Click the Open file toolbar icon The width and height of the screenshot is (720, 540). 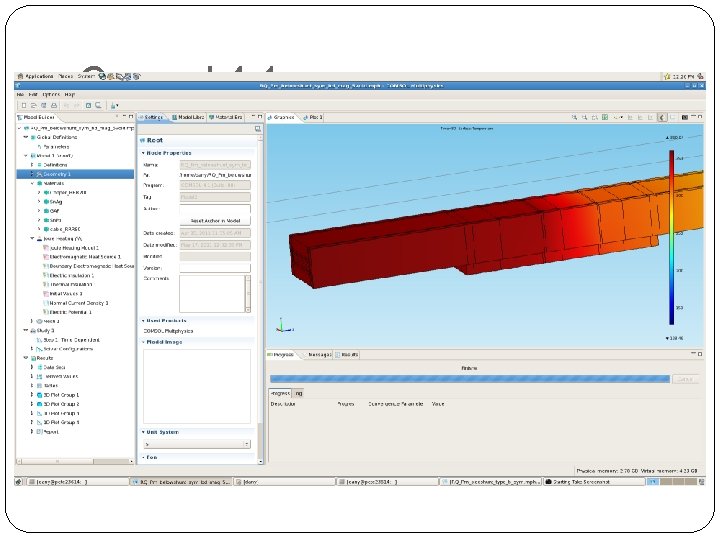click(34, 106)
